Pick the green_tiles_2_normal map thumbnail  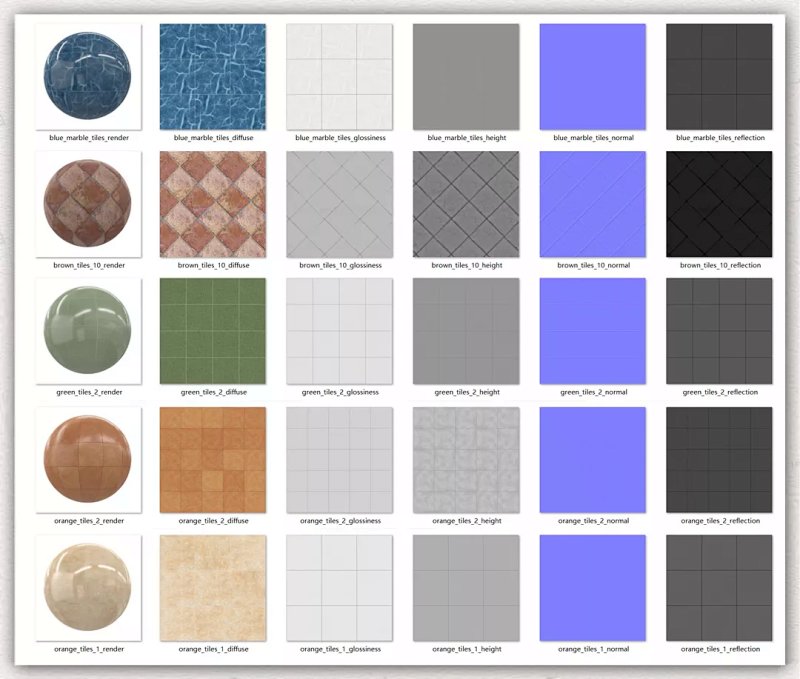click(x=592, y=331)
